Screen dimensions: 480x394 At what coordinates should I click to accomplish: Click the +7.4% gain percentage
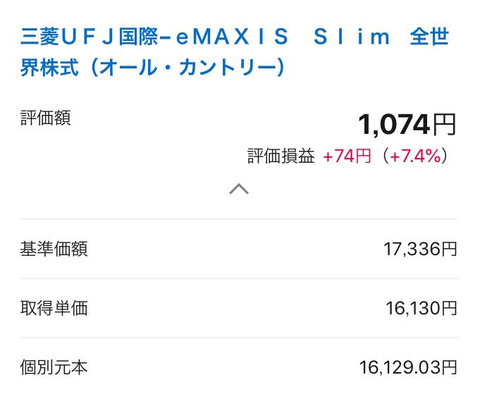tap(415, 156)
